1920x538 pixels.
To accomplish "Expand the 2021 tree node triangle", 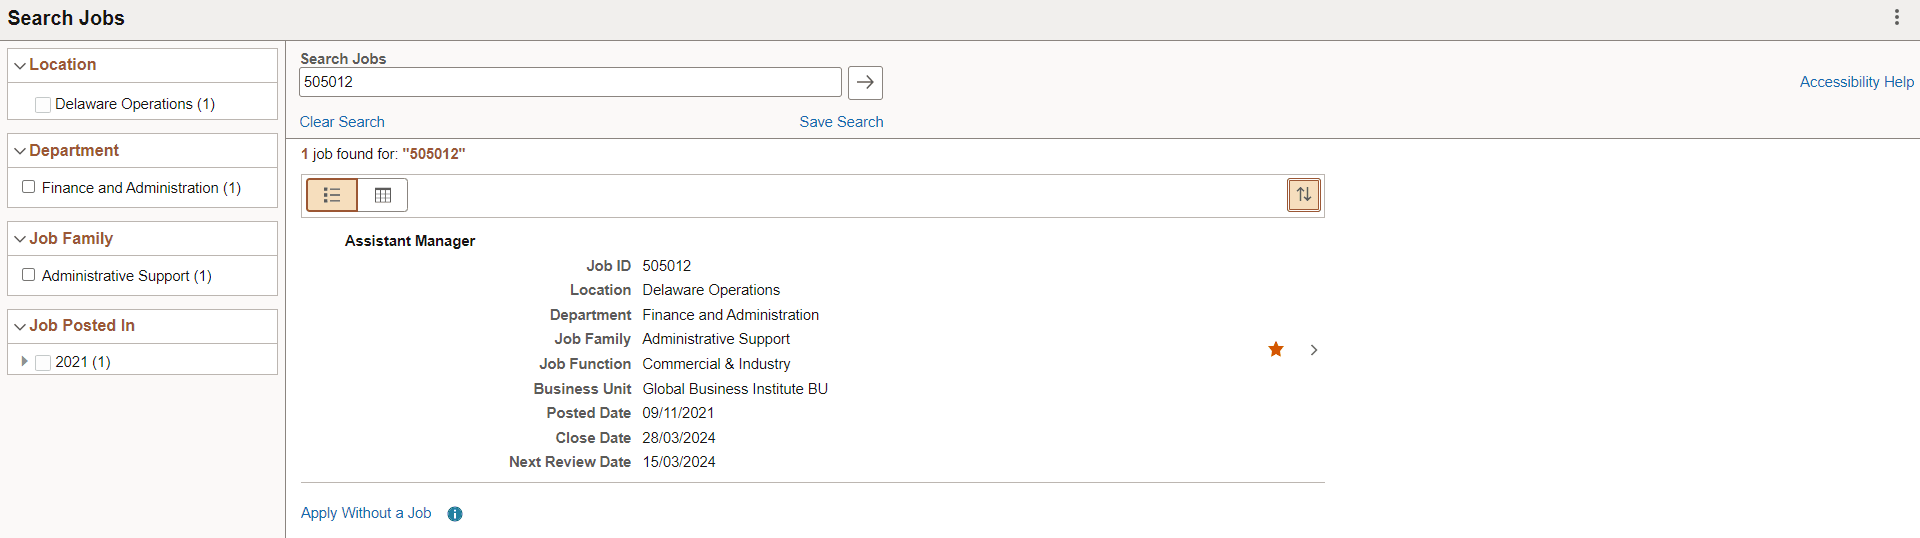I will [x=24, y=361].
